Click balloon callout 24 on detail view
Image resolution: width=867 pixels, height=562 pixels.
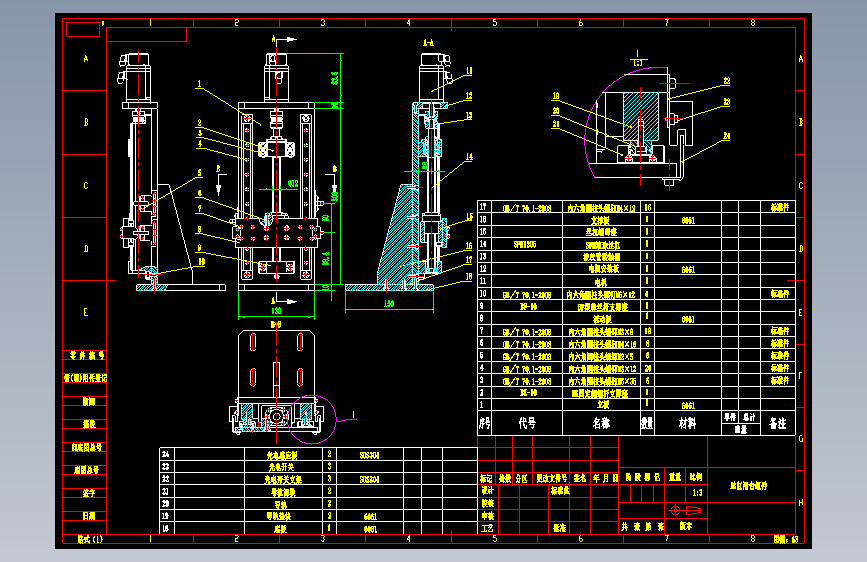pos(727,136)
